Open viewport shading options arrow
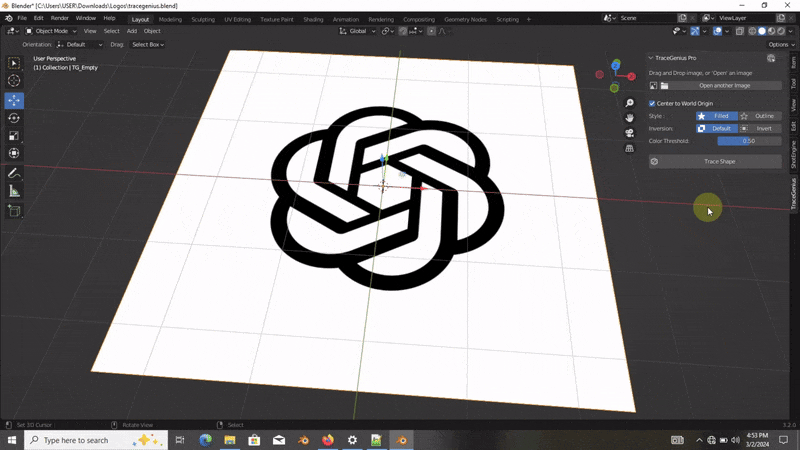800x450 pixels. pyautogui.click(x=790, y=31)
